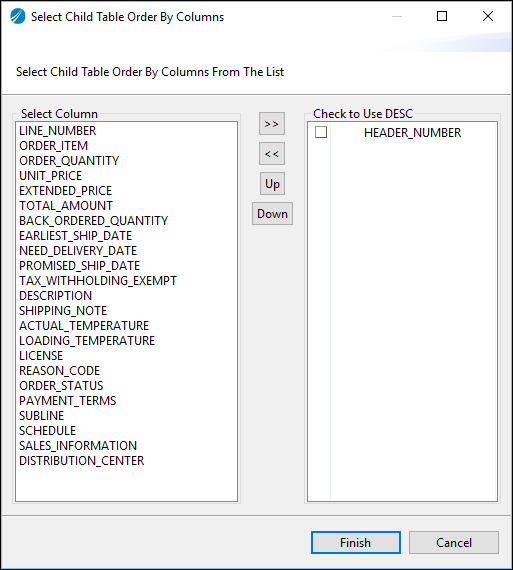Move selected column Up

272,184
